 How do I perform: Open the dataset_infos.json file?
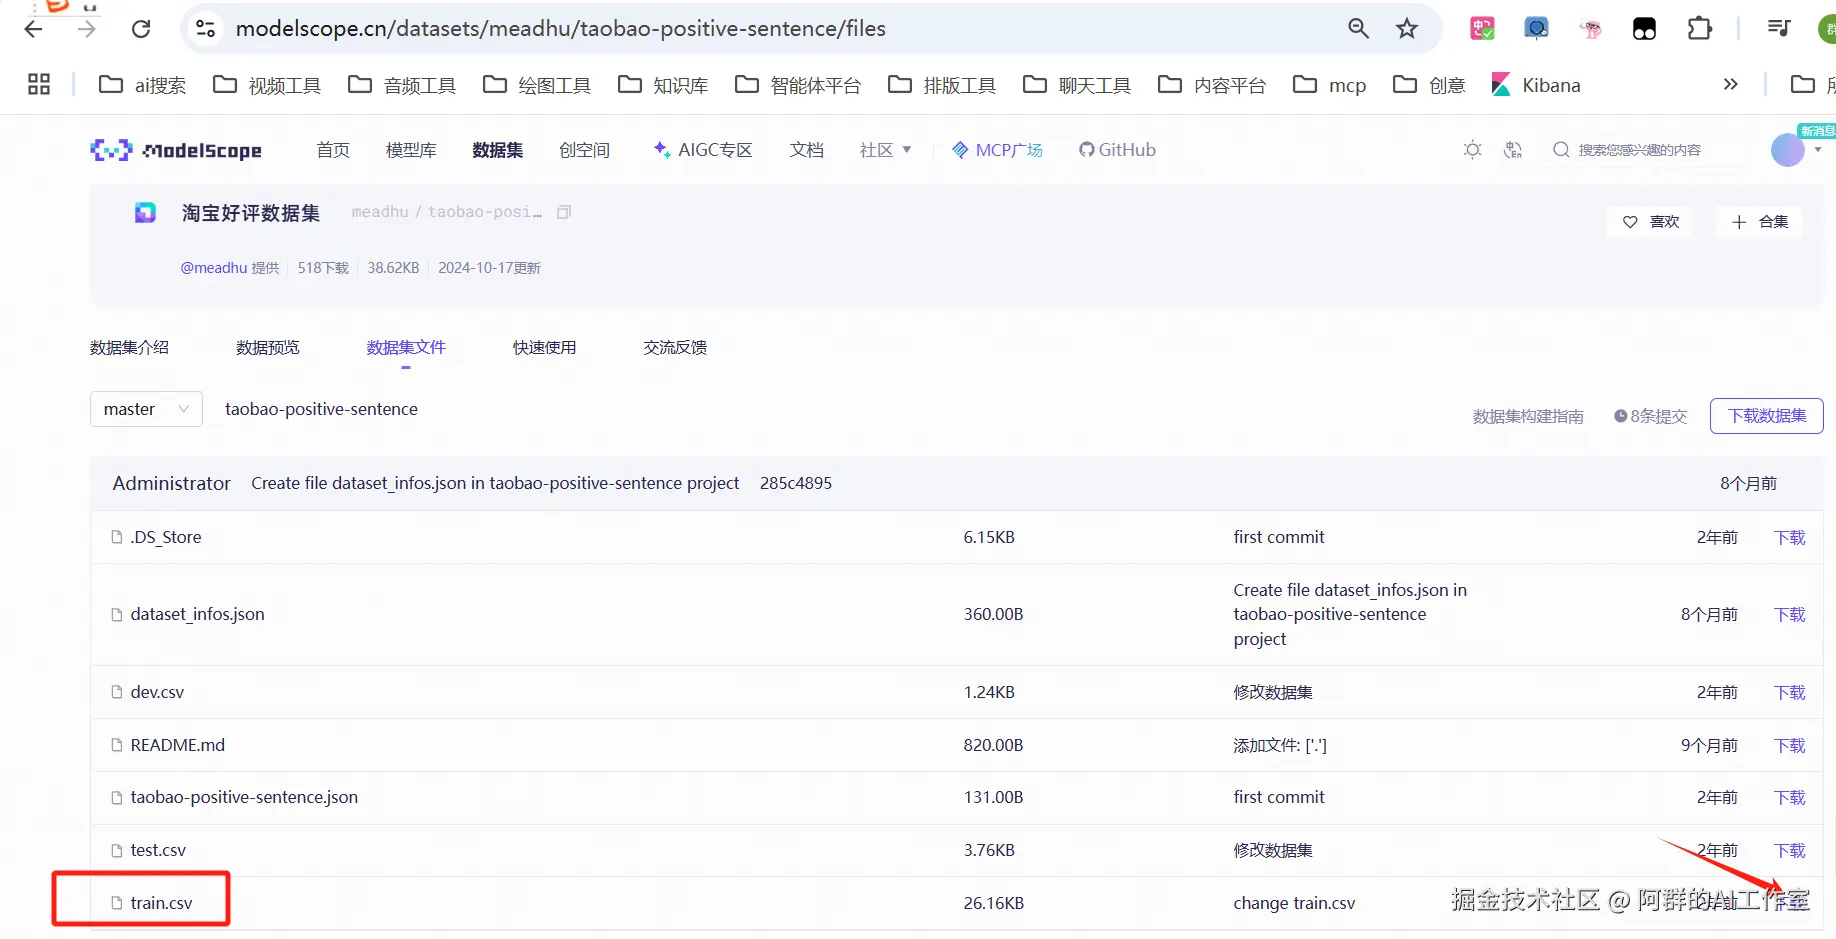197,614
